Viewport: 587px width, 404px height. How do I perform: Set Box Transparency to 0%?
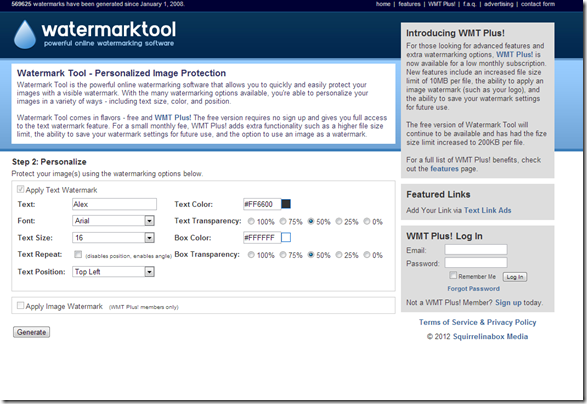coord(367,255)
